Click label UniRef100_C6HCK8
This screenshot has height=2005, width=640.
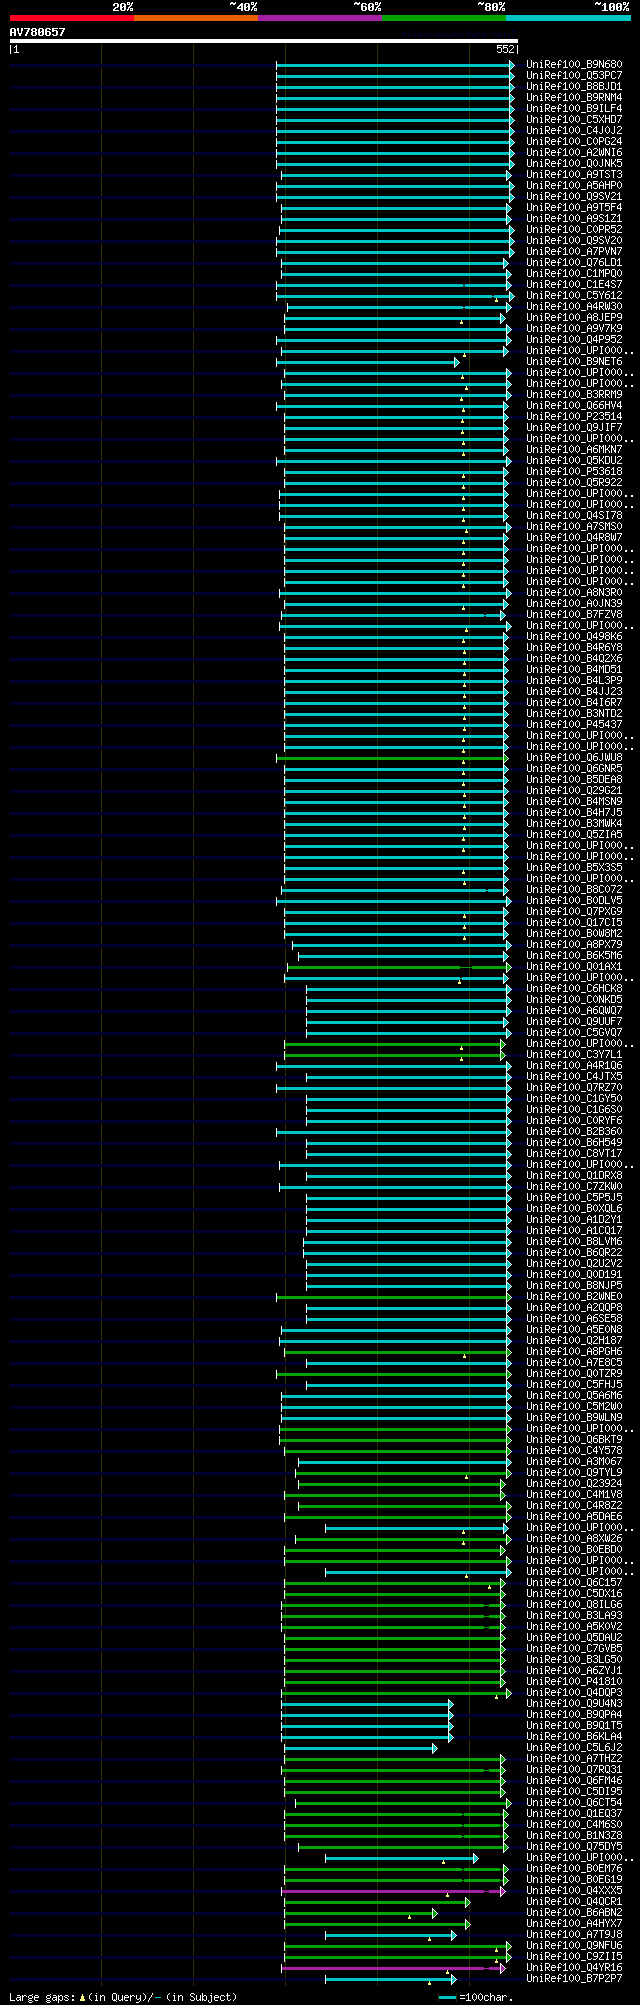point(574,988)
